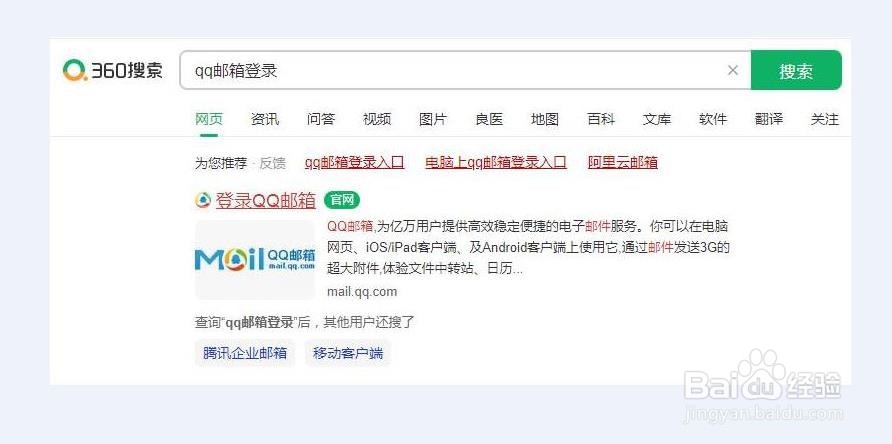This screenshot has height=444, width=892.
Task: Select the 良医 tab
Action: click(489, 120)
